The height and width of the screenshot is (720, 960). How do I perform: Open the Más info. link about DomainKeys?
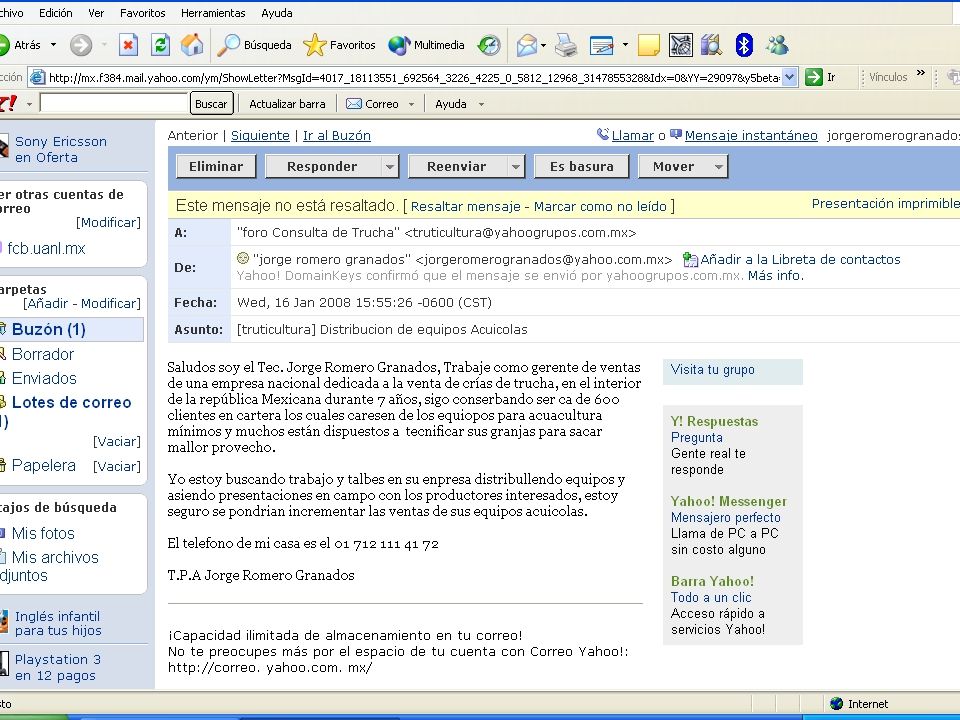776,276
